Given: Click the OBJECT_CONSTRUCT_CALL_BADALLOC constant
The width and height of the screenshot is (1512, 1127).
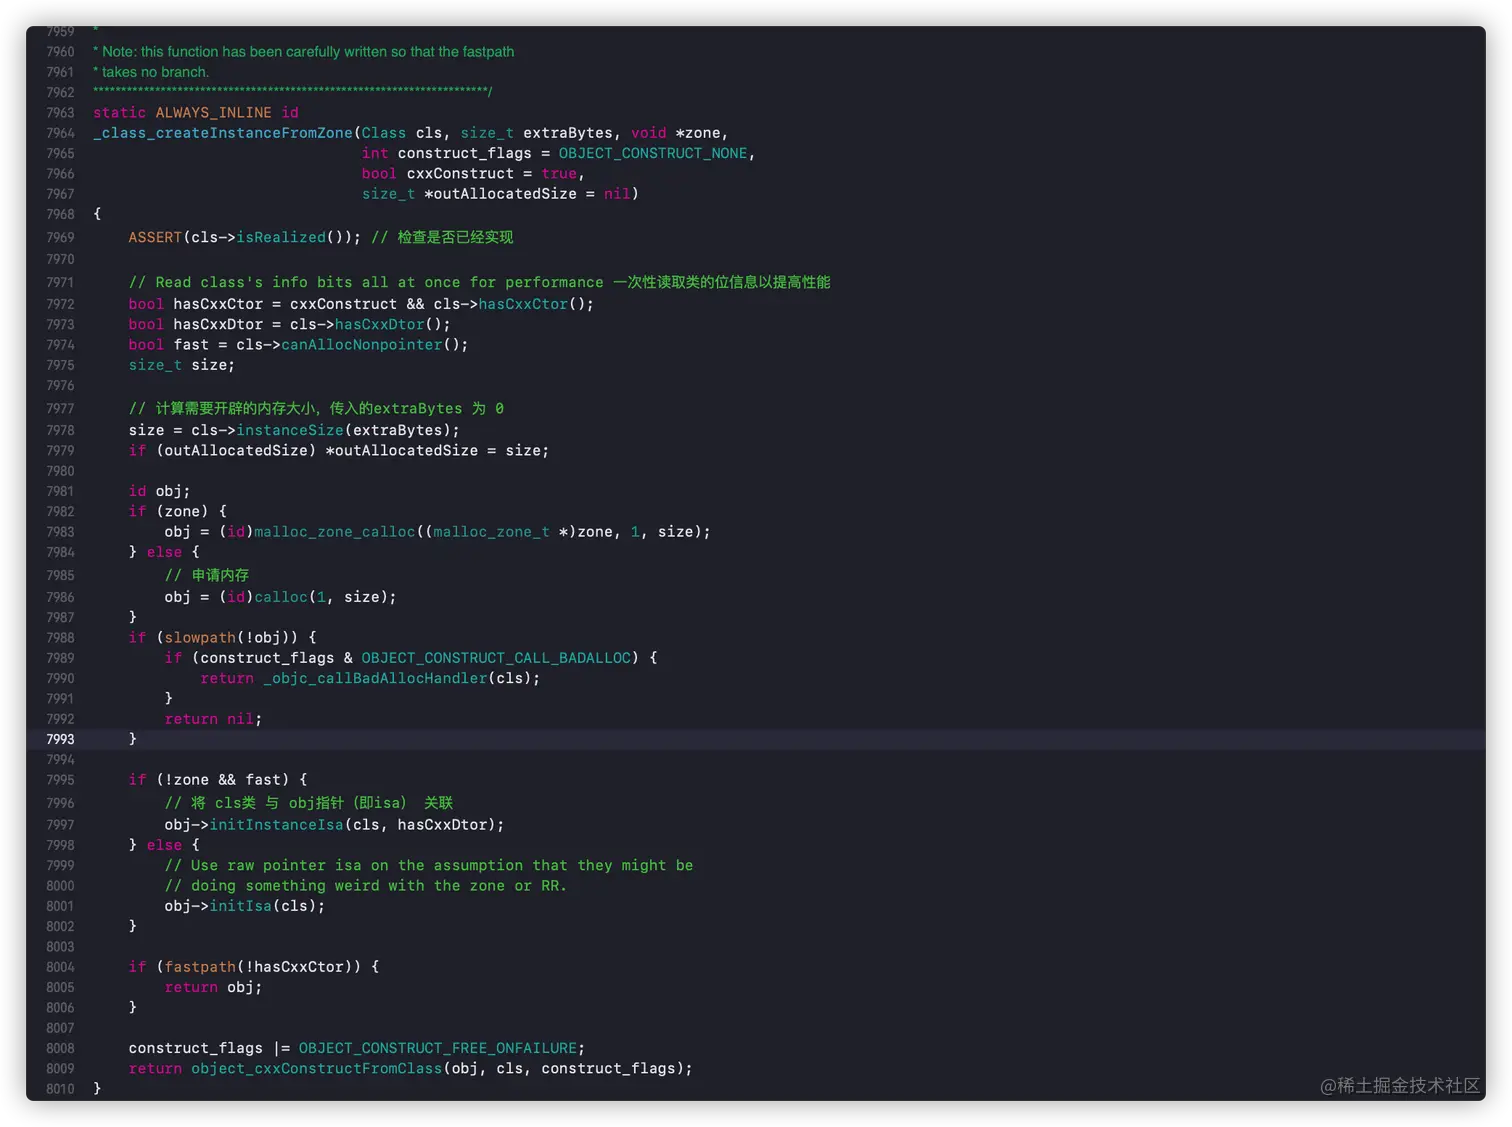Looking at the screenshot, I should [x=496, y=658].
